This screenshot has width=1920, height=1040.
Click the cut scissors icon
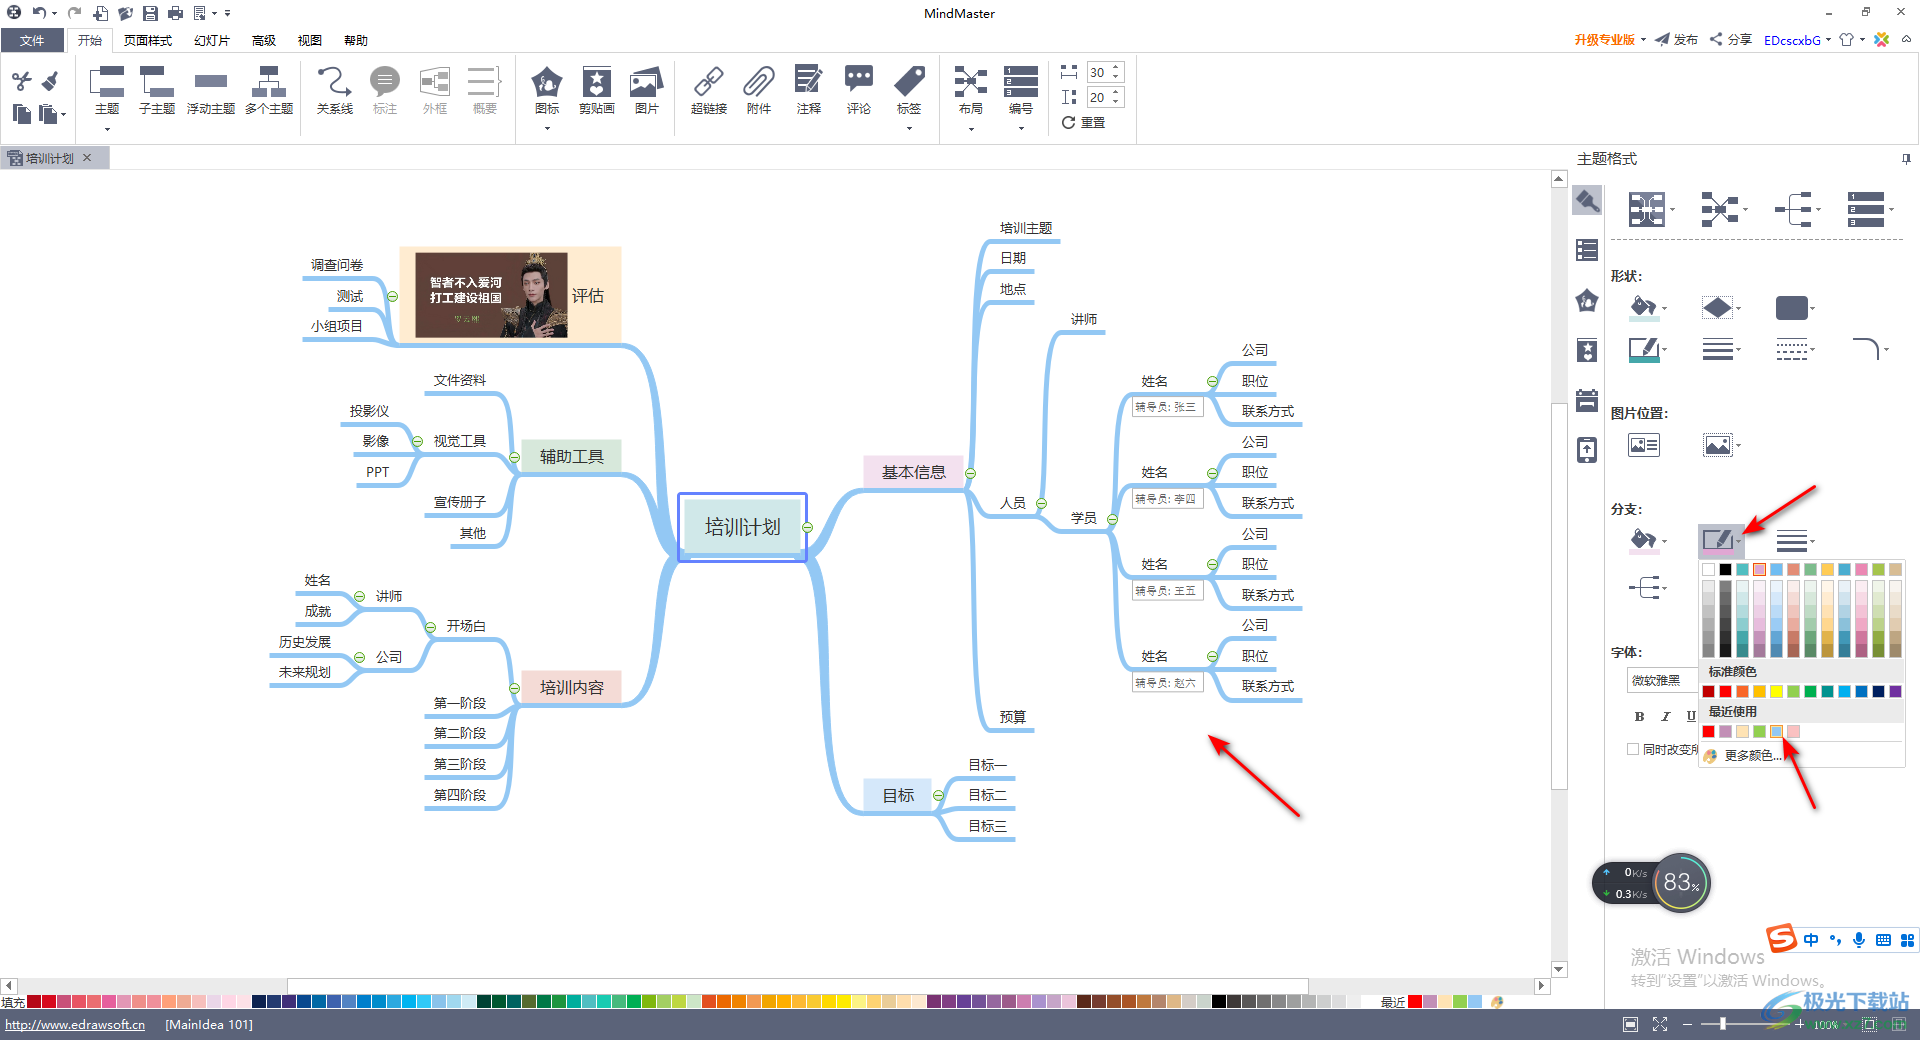(22, 81)
